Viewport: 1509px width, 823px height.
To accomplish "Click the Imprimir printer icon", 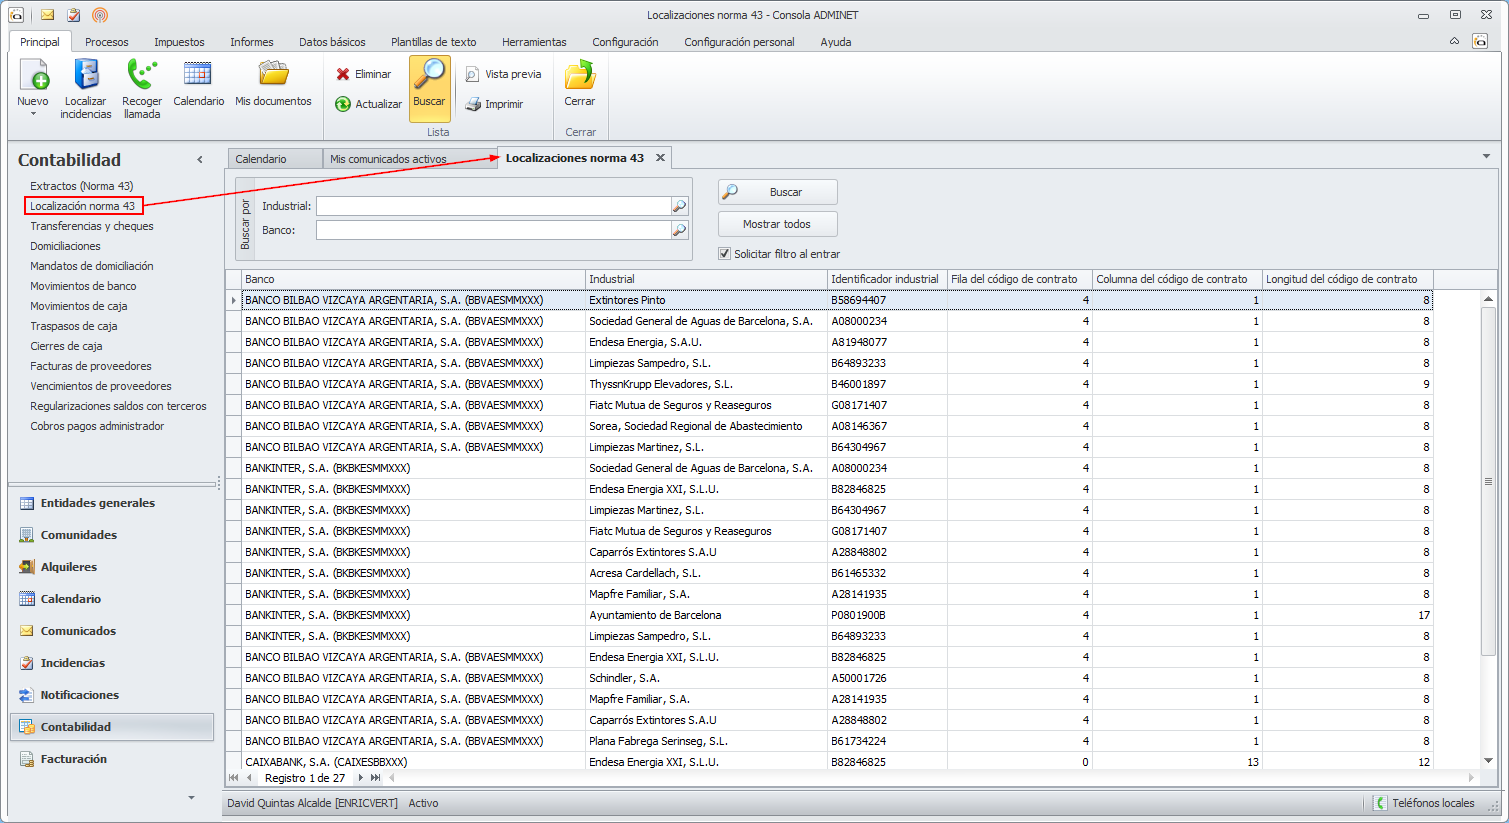I will click(473, 104).
